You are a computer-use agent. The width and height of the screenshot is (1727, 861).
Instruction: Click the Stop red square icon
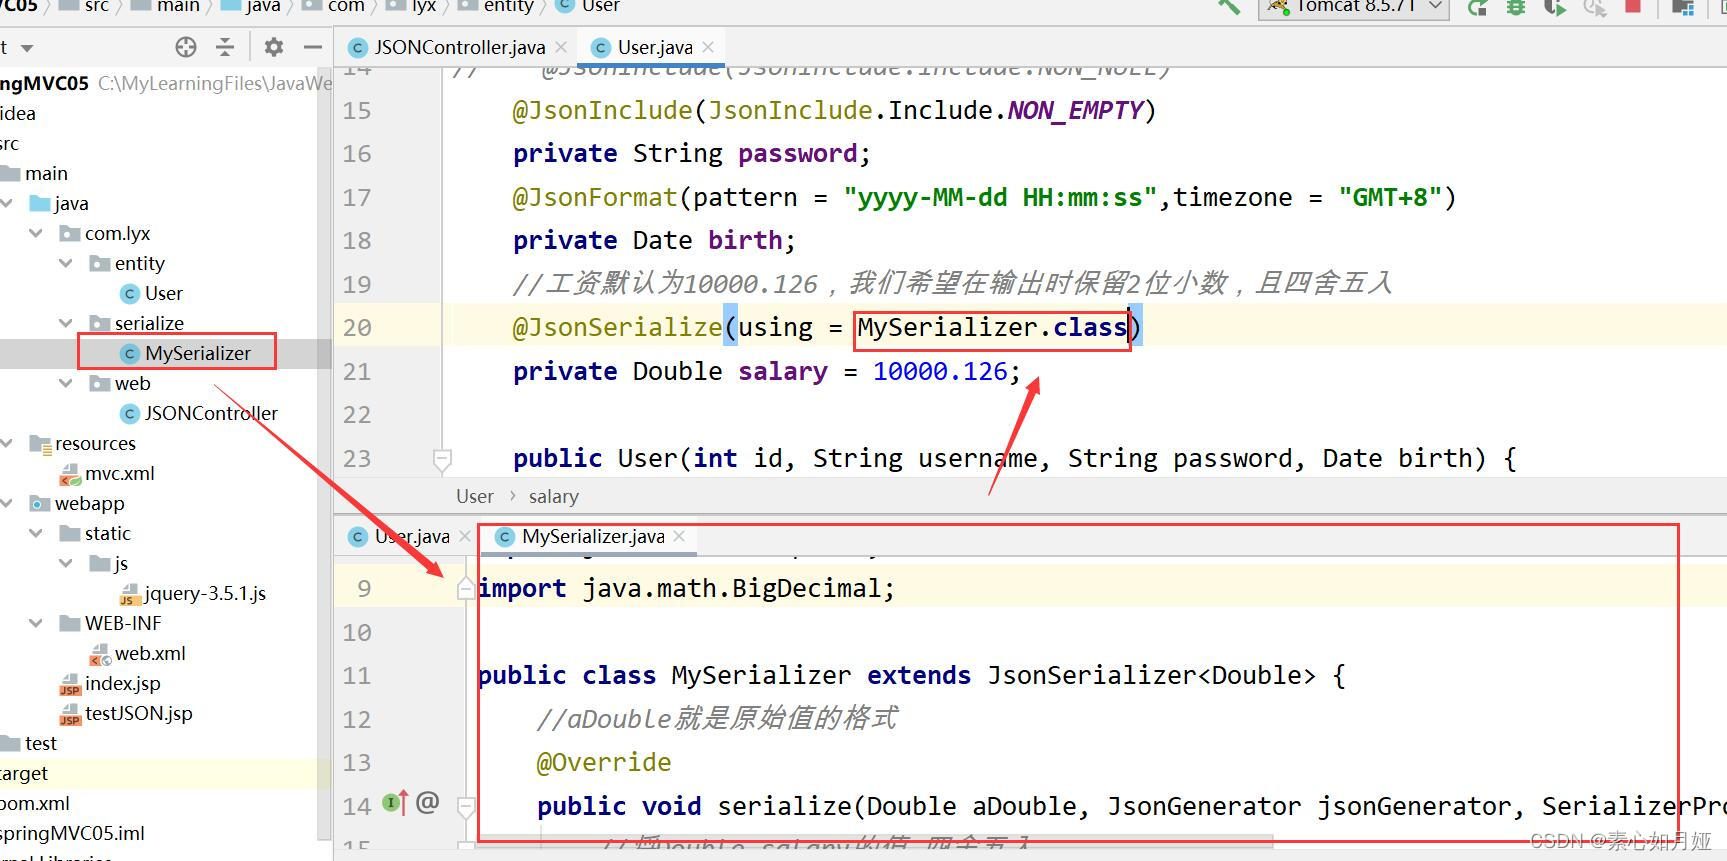[x=1633, y=6]
